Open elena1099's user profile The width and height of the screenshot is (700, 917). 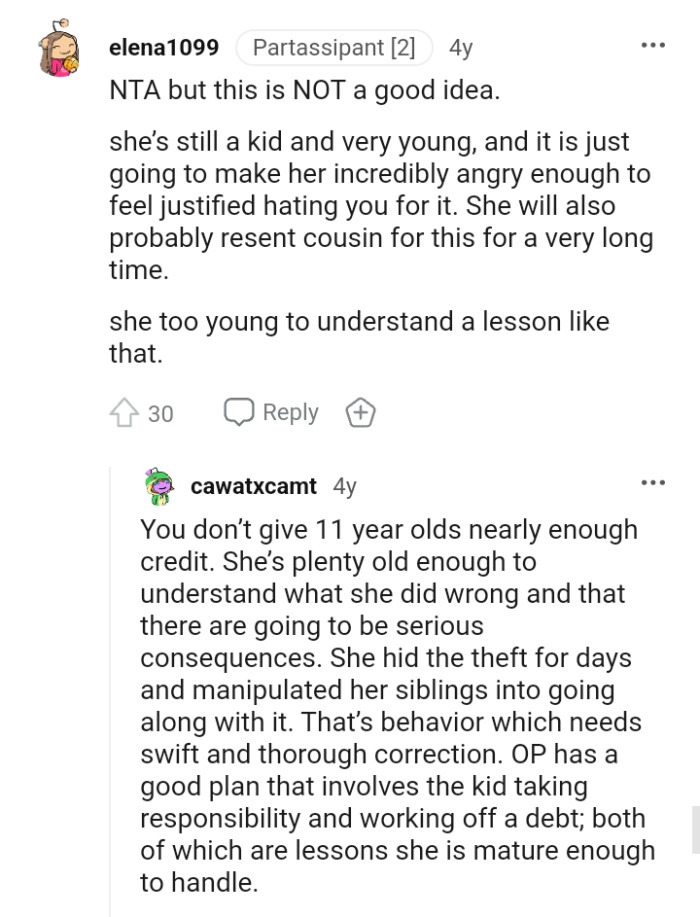click(163, 46)
